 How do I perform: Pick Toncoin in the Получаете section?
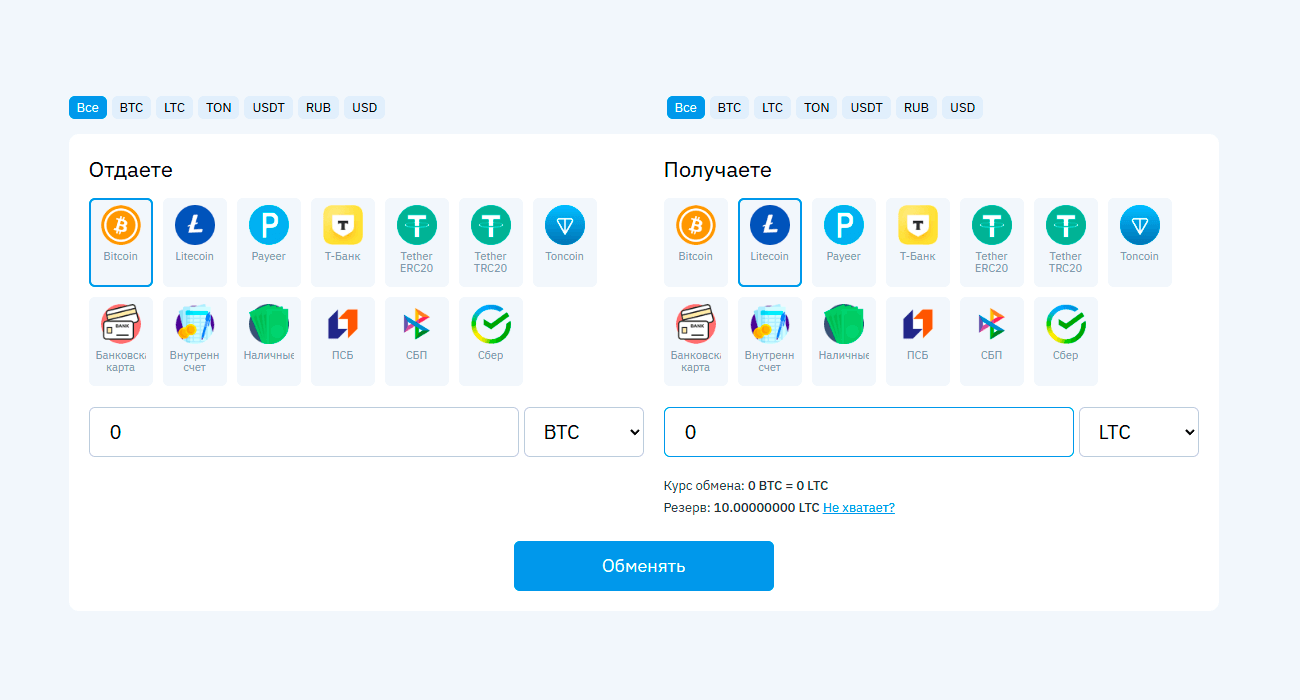[x=1140, y=243]
